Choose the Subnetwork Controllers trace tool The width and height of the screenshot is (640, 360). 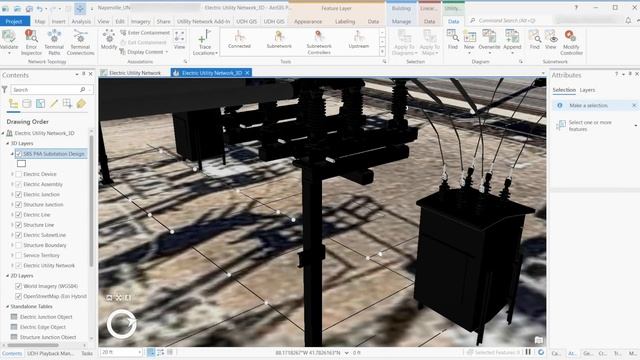319,42
